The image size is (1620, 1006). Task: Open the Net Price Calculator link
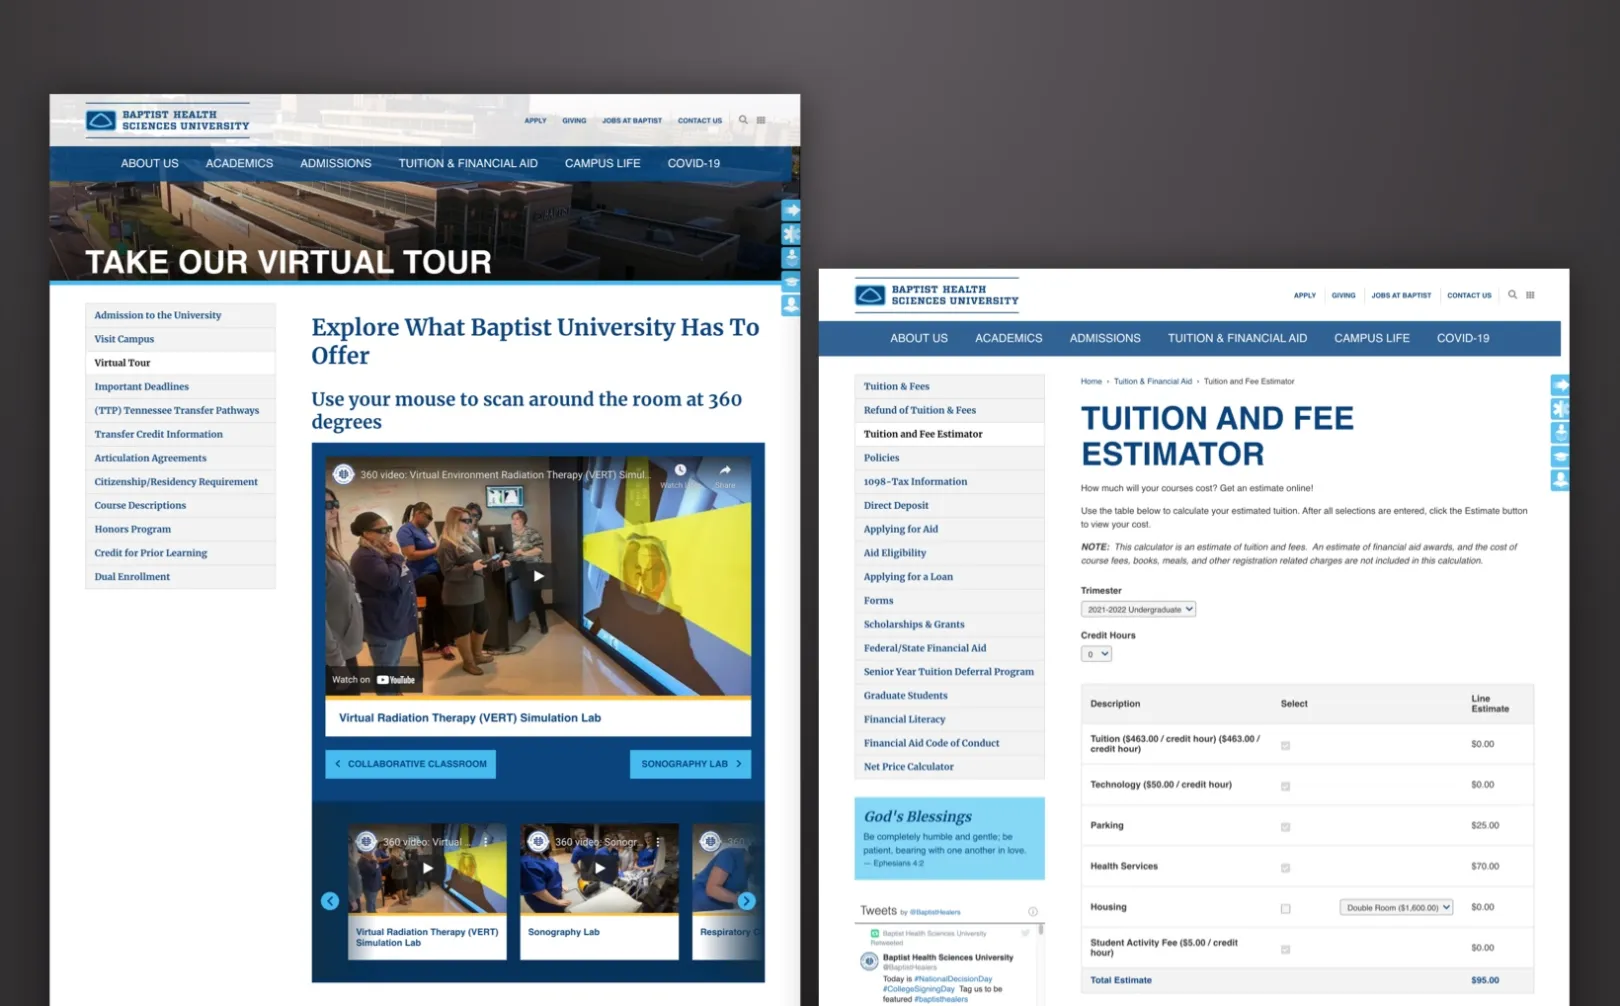point(907,766)
